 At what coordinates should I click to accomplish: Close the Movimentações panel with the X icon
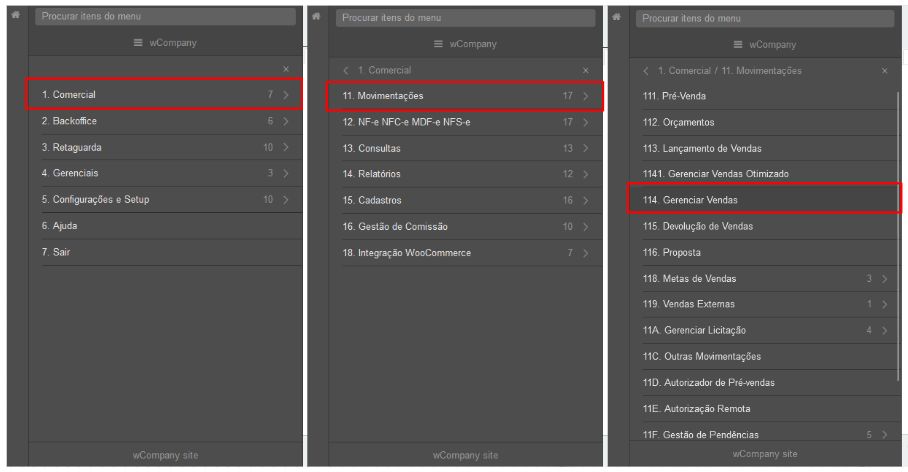pyautogui.click(x=884, y=71)
